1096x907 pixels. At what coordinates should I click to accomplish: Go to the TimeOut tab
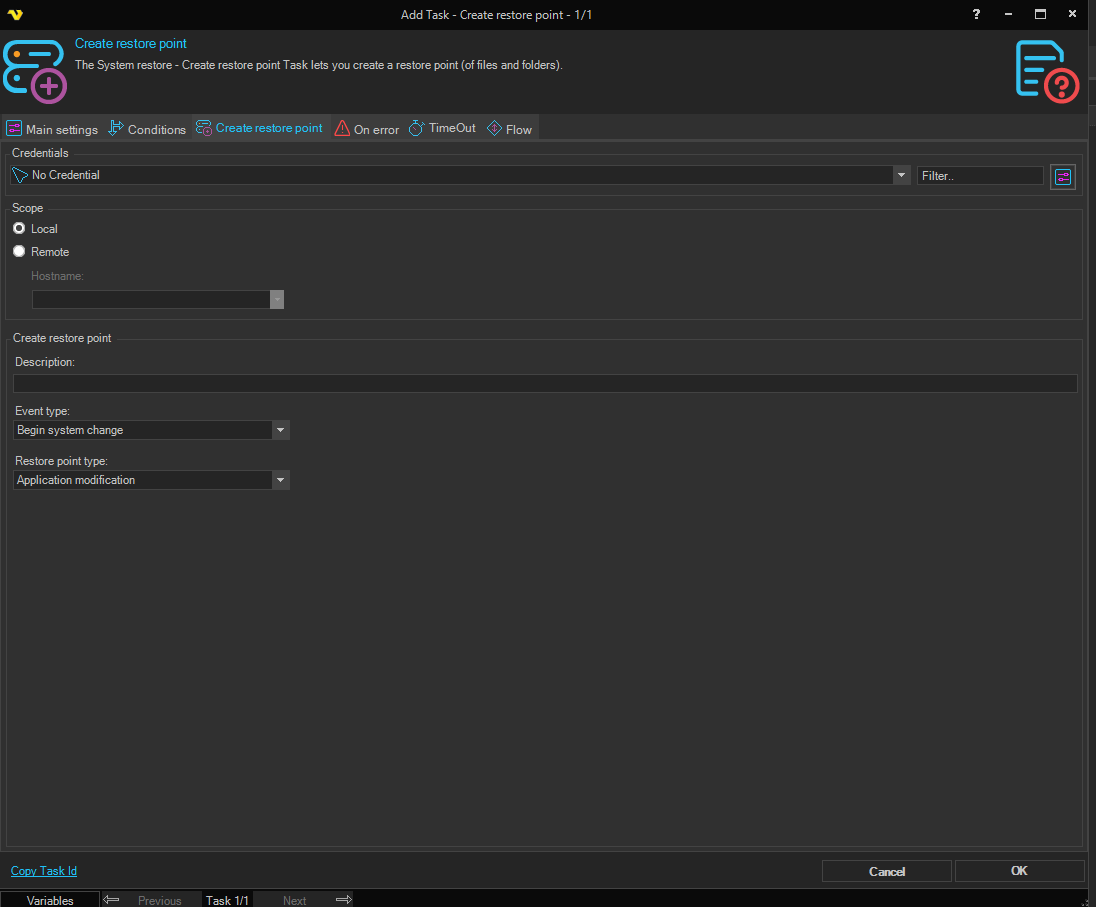point(442,128)
